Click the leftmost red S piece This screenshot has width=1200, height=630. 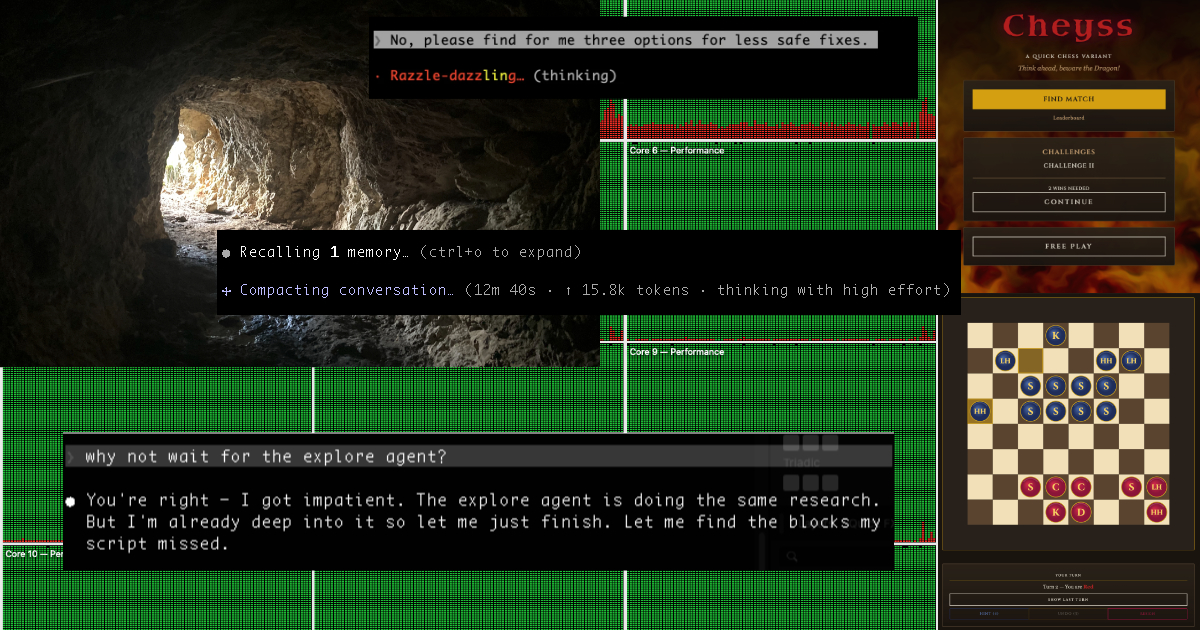point(1031,487)
